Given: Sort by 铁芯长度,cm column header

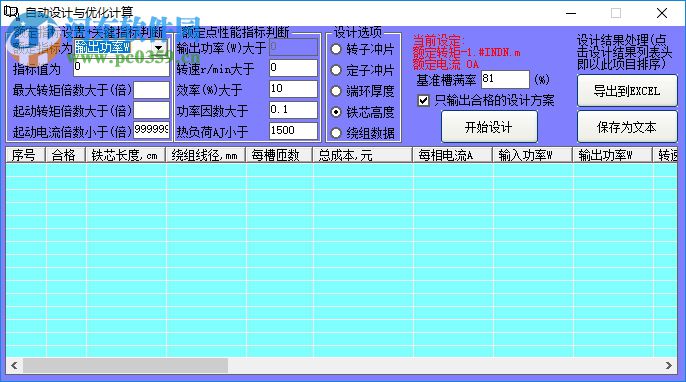Looking at the screenshot, I should pyautogui.click(x=125, y=155).
